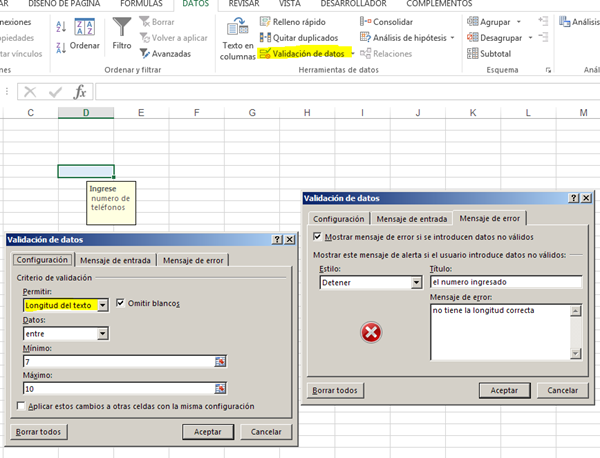Viewport: 600px width, 458px height.
Task: Click Cancelar in right dialog
Action: point(562,390)
